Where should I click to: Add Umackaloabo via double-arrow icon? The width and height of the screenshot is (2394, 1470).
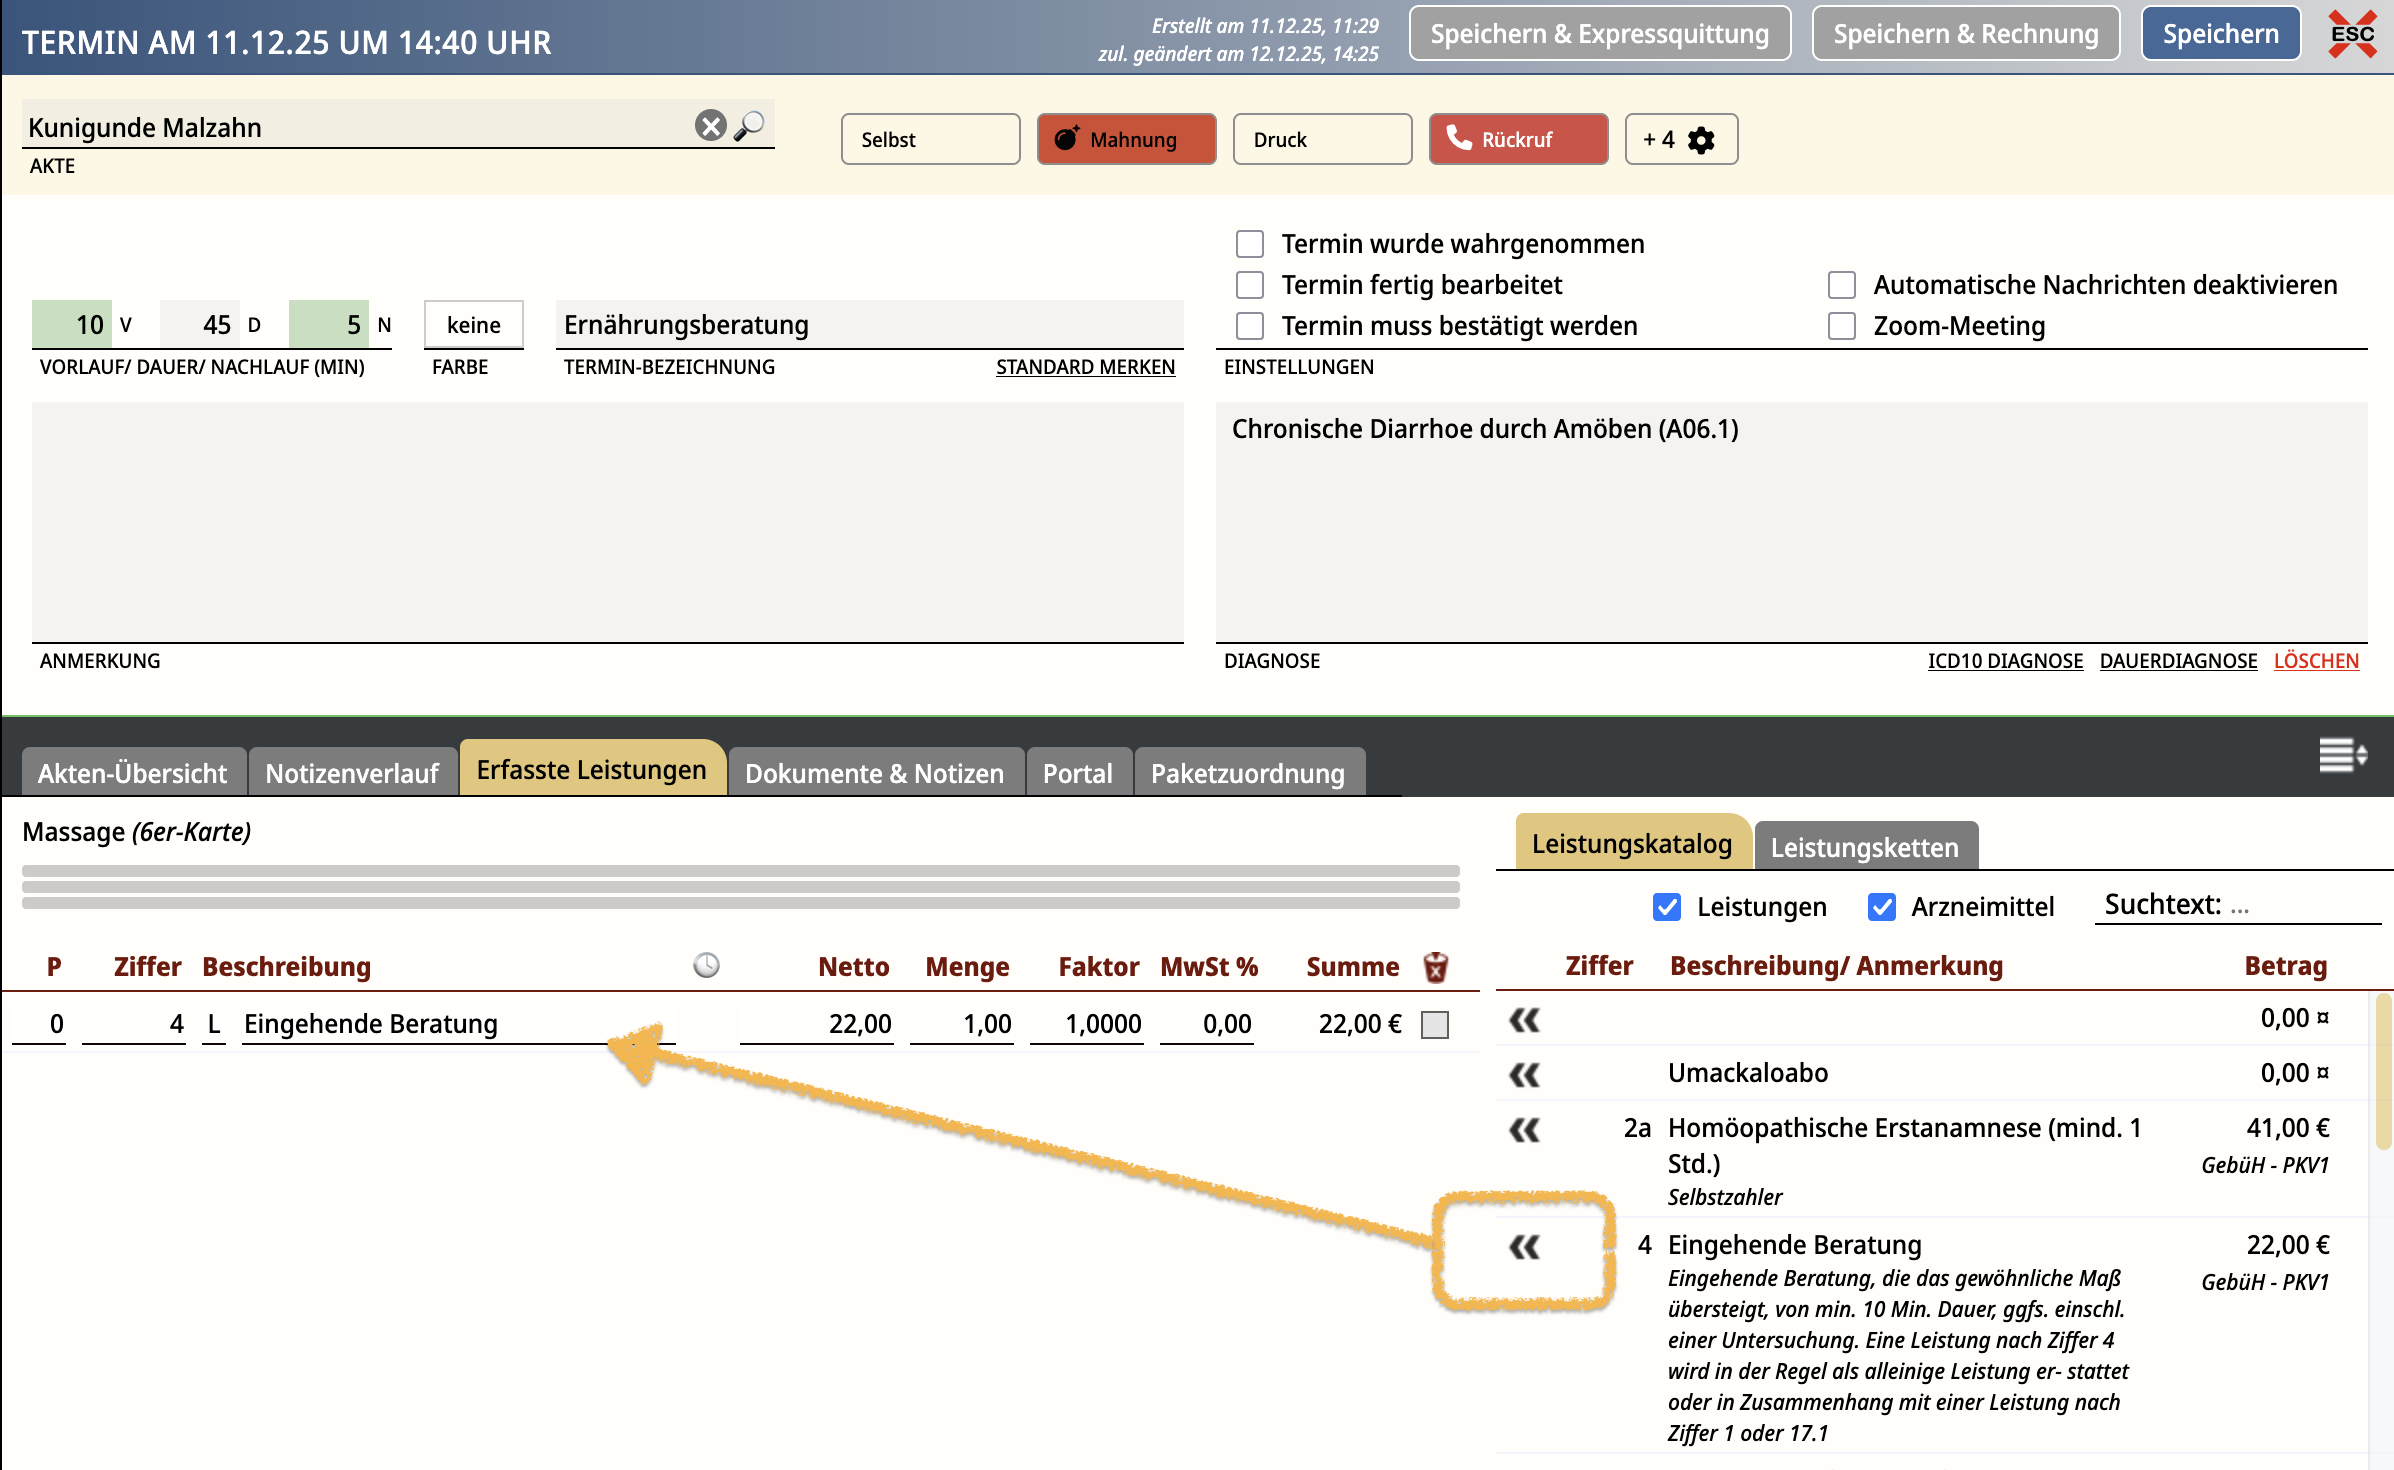click(x=1524, y=1075)
